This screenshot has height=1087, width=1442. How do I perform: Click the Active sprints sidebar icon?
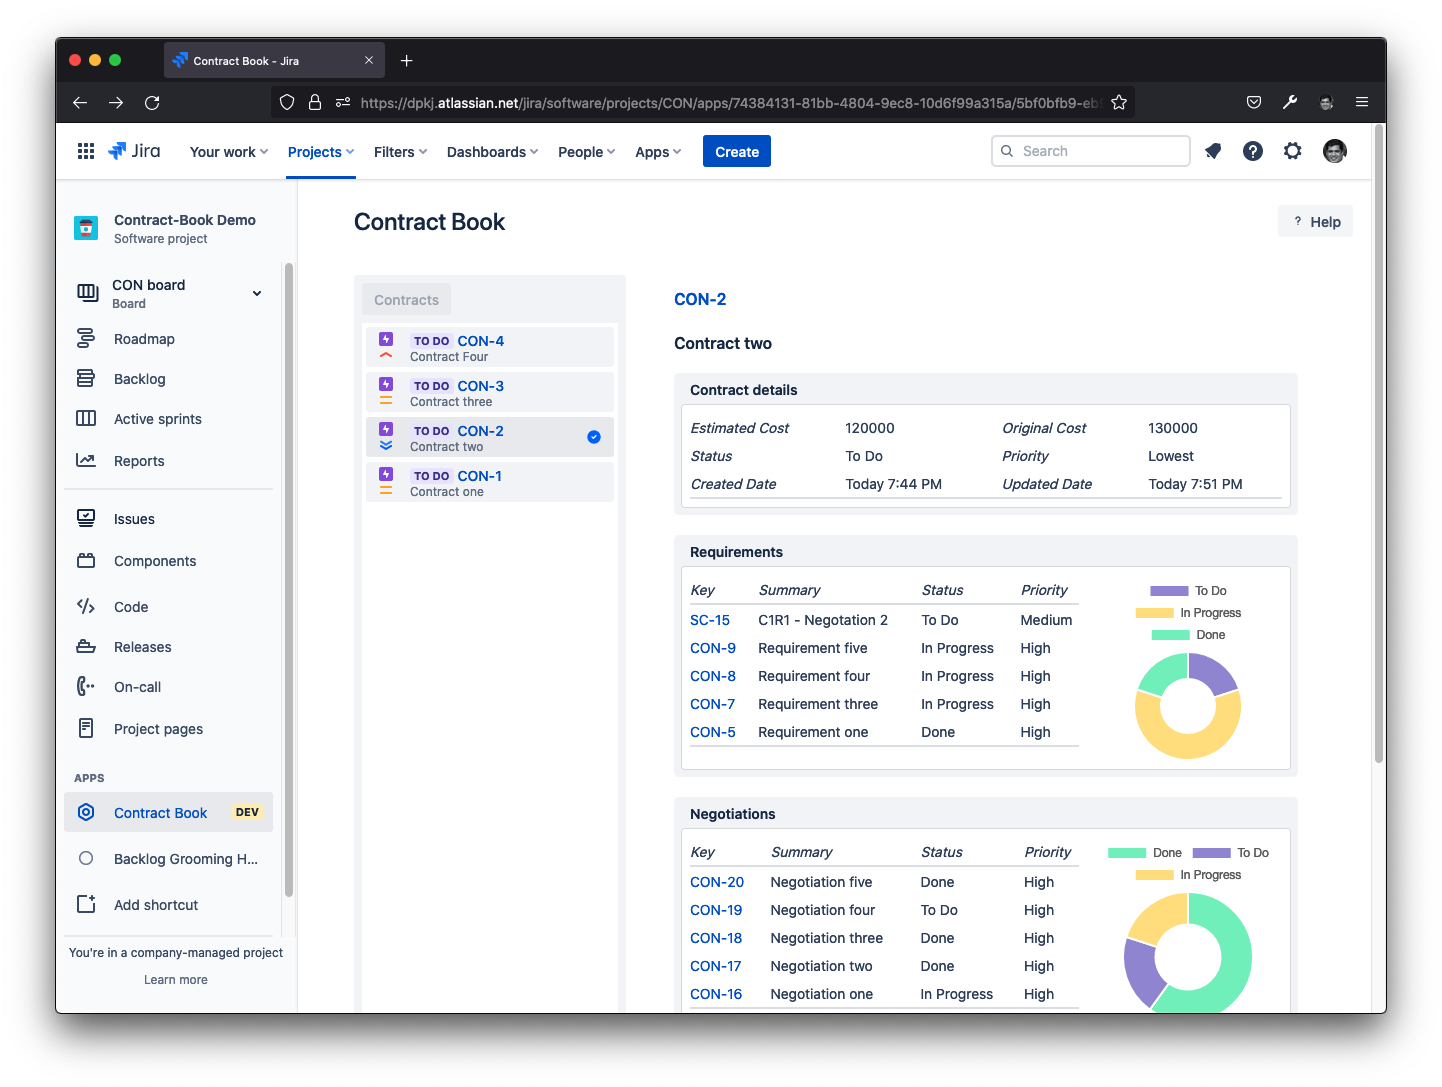86,418
